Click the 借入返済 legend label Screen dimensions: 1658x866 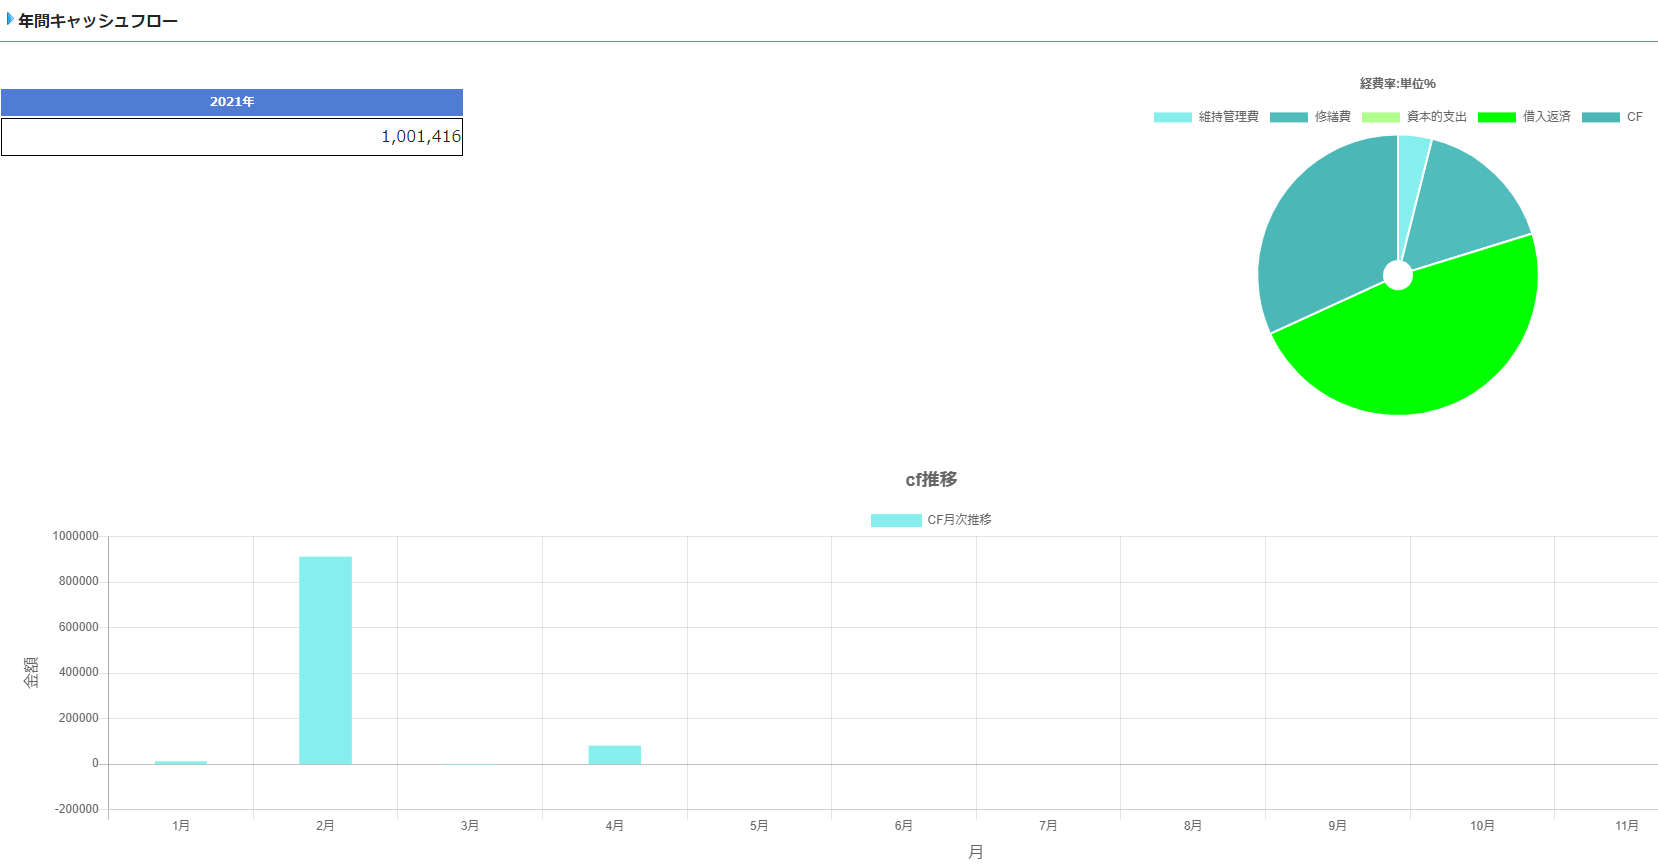click(1546, 117)
